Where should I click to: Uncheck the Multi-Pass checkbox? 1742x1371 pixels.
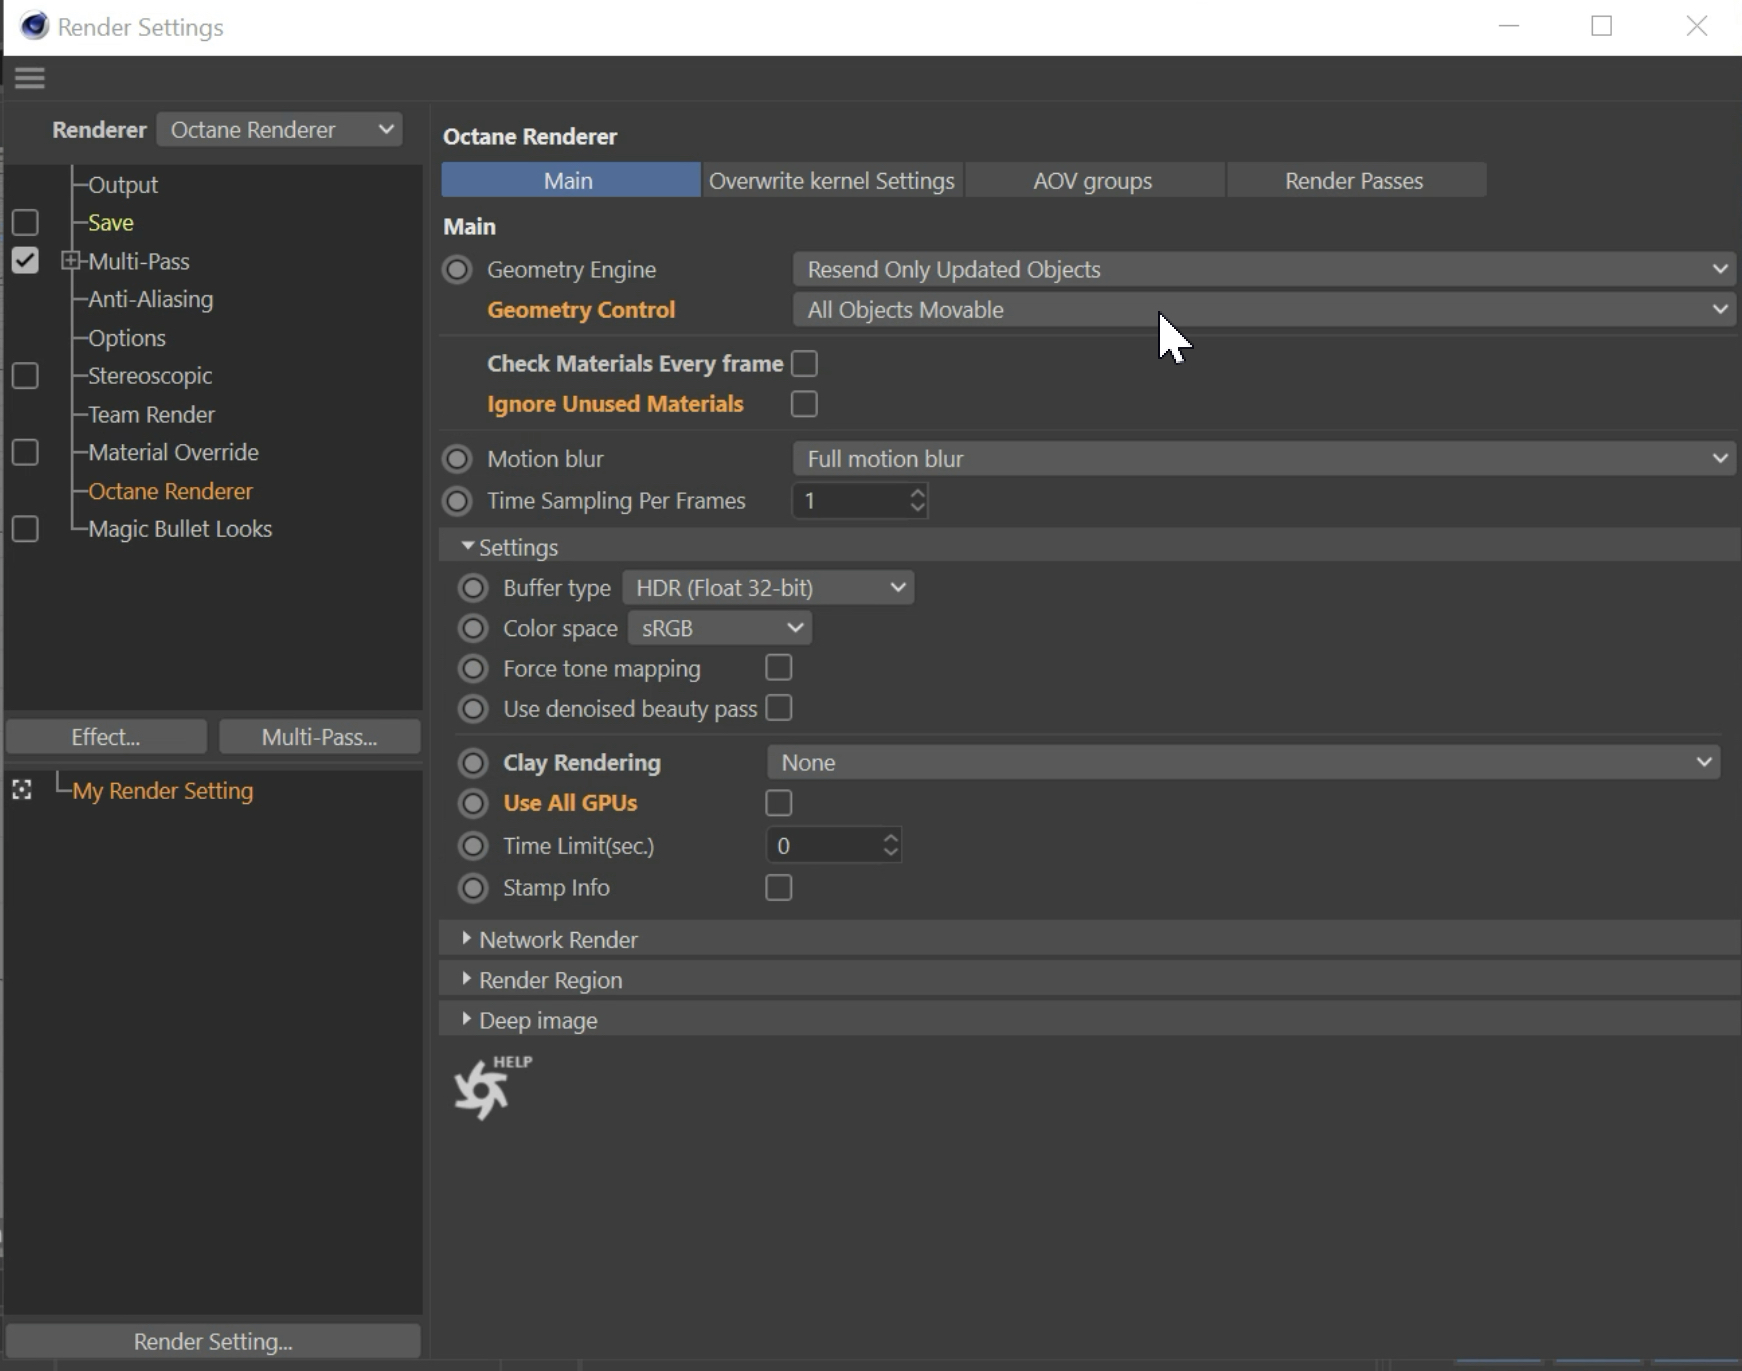[x=25, y=261]
